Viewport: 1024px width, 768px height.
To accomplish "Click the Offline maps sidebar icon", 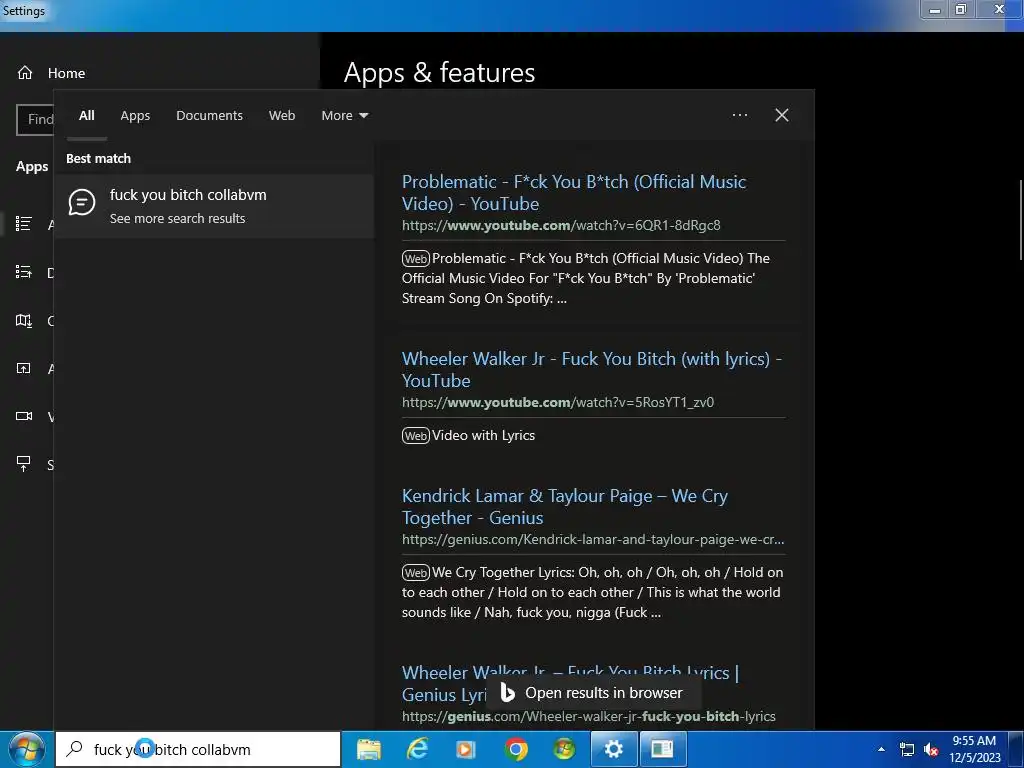I will tap(24, 320).
